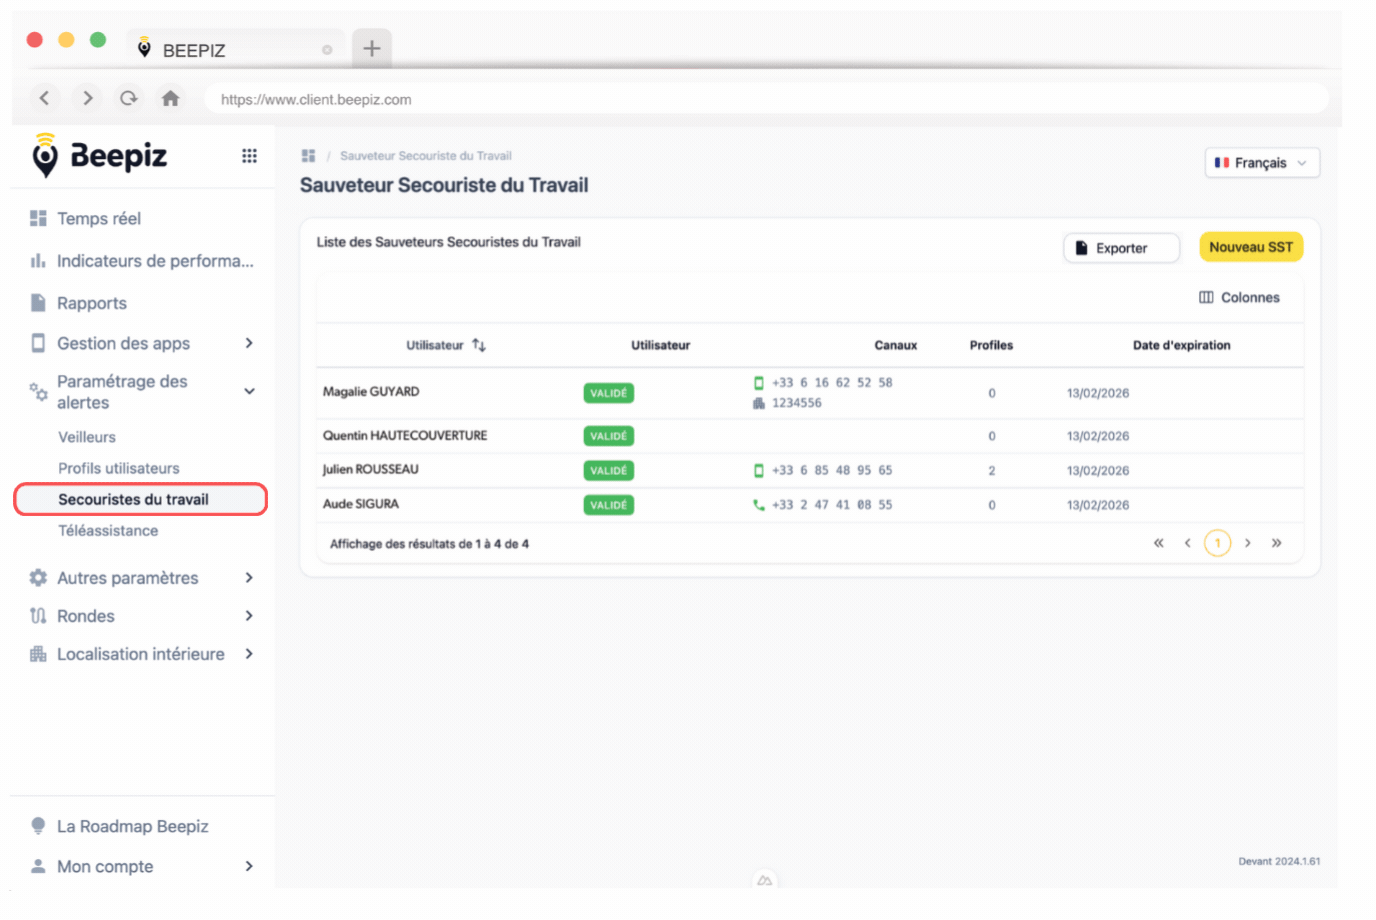Click the Rondes route icon
The height and width of the screenshot is (920, 1376).
pos(38,616)
